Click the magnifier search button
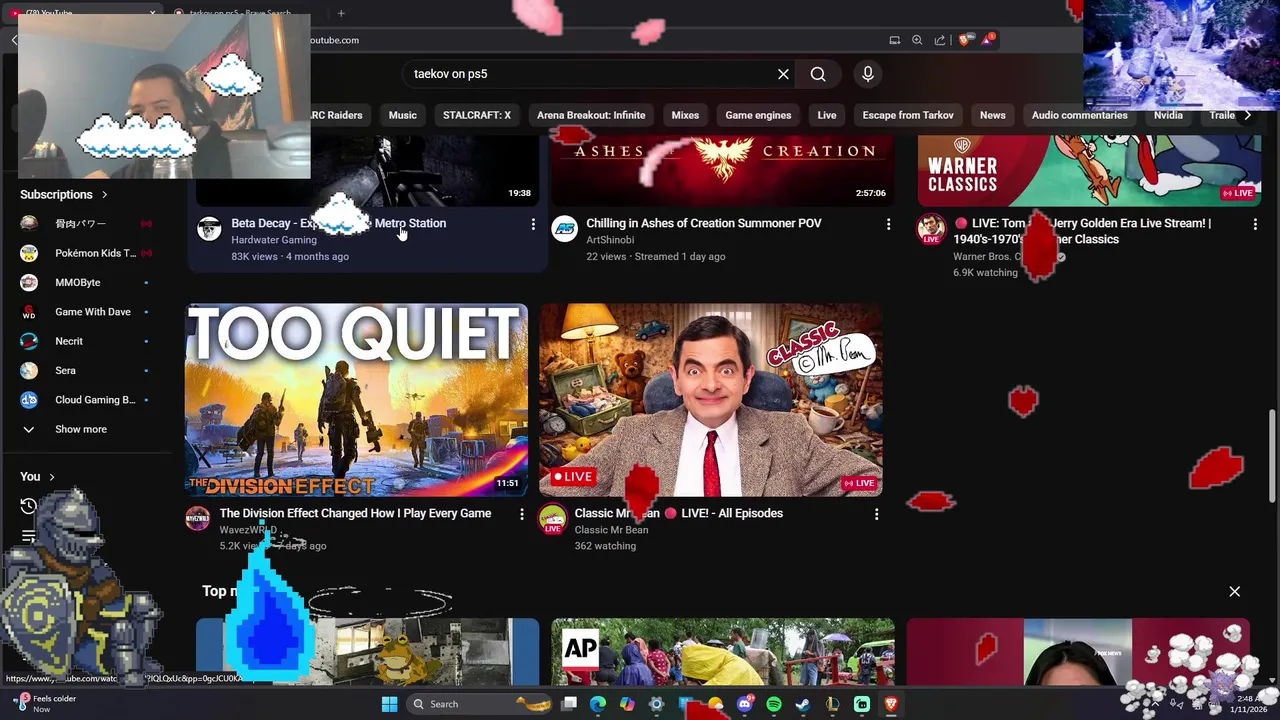The image size is (1280, 720). (818, 74)
